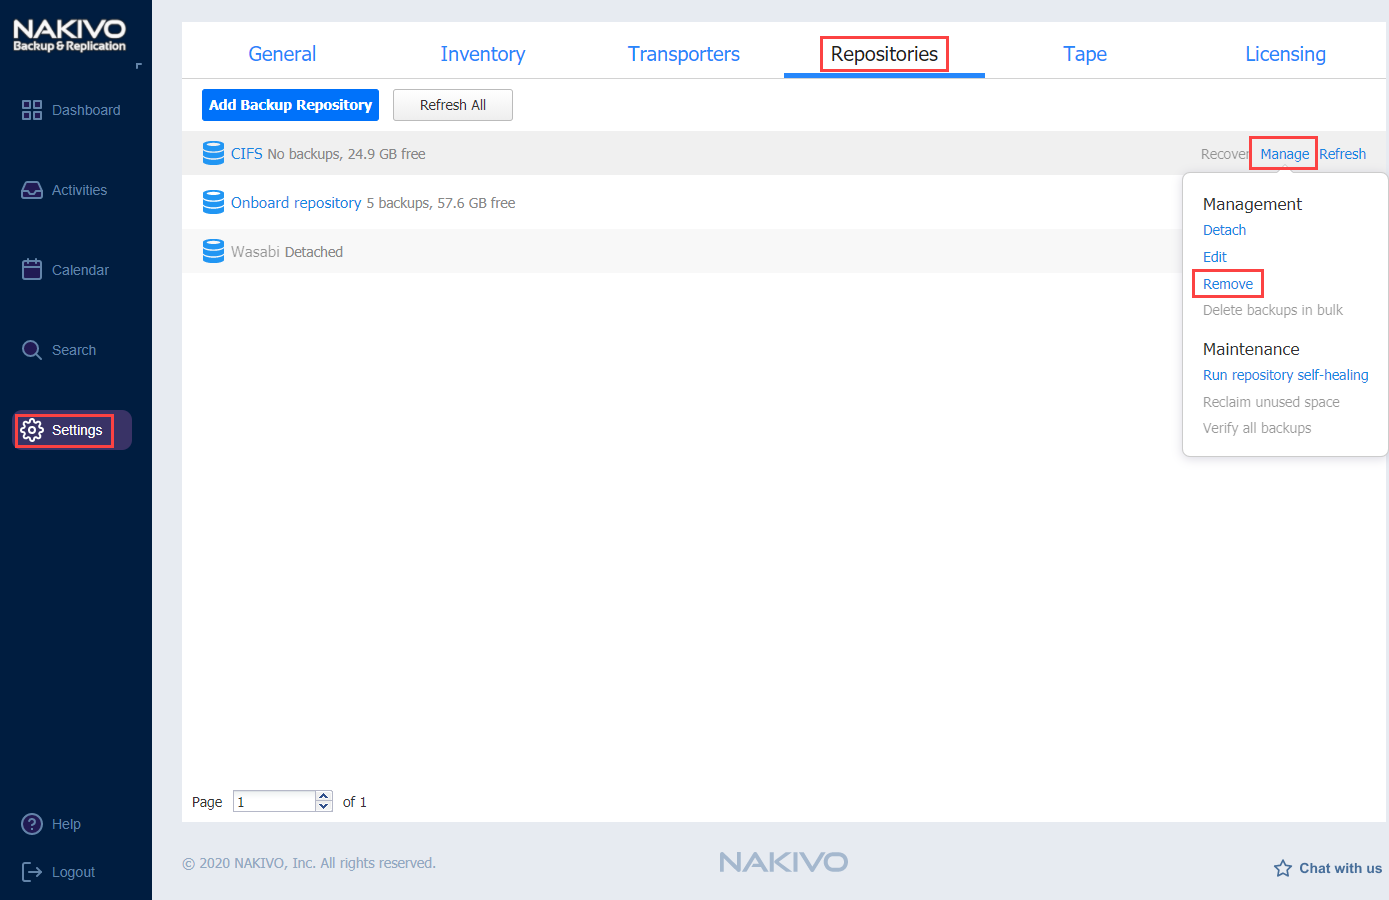Switch to the Transporters tab
Viewport: 1389px width, 900px height.
pyautogui.click(x=684, y=54)
